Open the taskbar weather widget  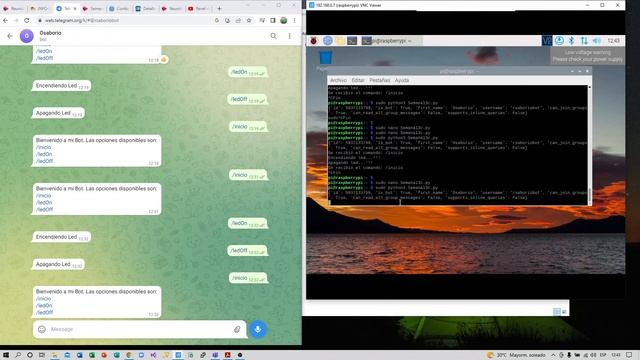(516, 355)
